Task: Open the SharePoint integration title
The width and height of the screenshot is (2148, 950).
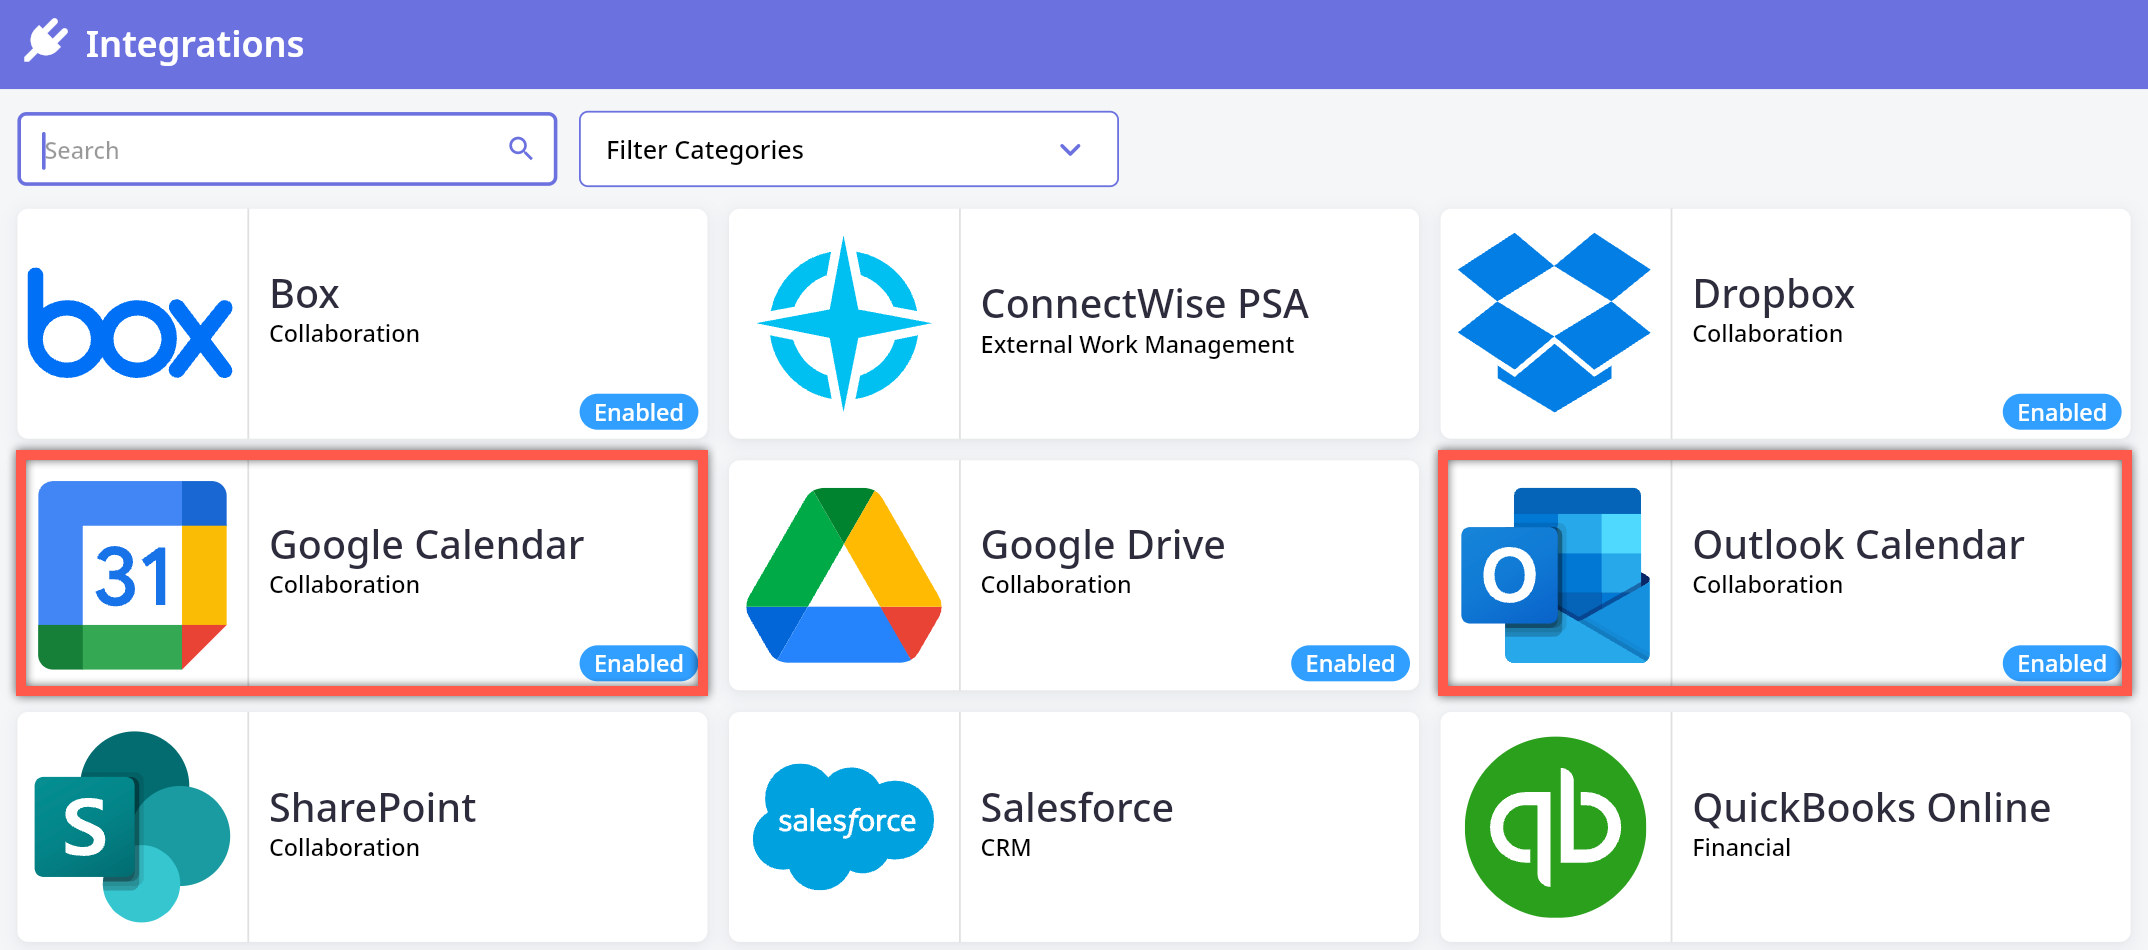Action: (372, 807)
